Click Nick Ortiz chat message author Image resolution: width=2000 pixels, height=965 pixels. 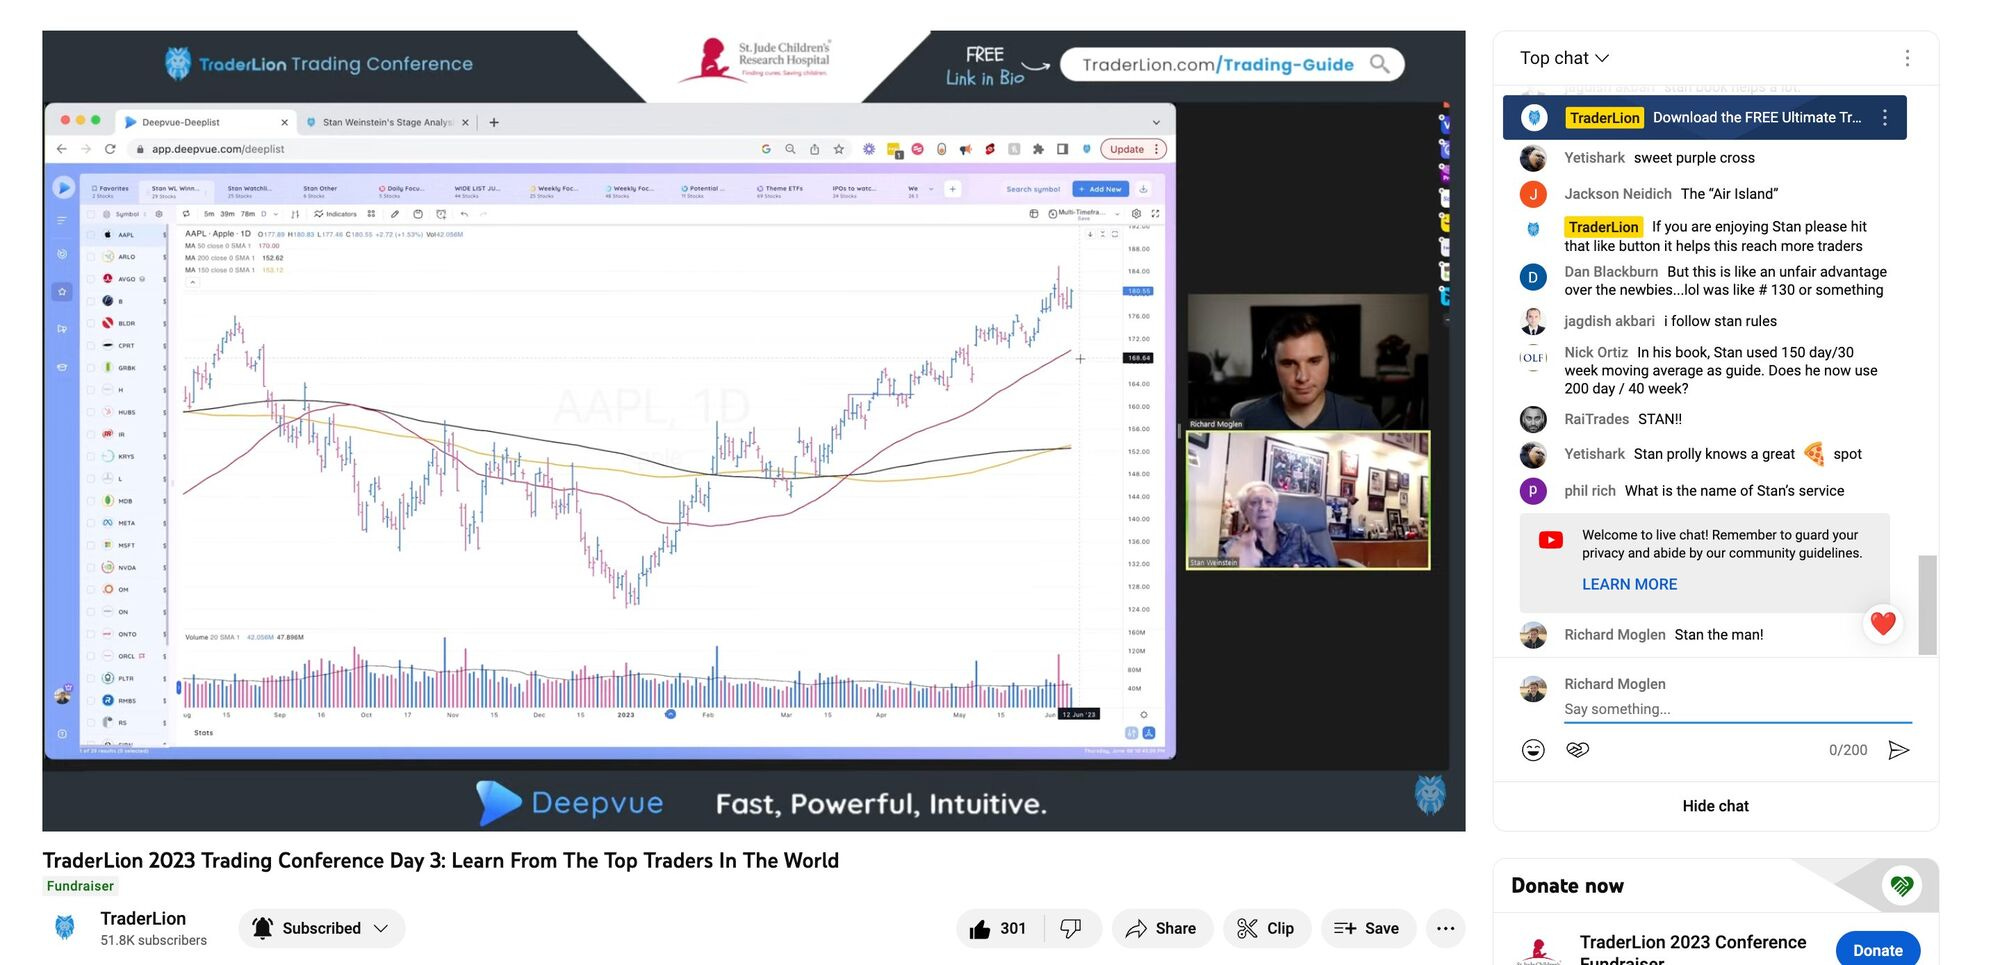click(1596, 352)
